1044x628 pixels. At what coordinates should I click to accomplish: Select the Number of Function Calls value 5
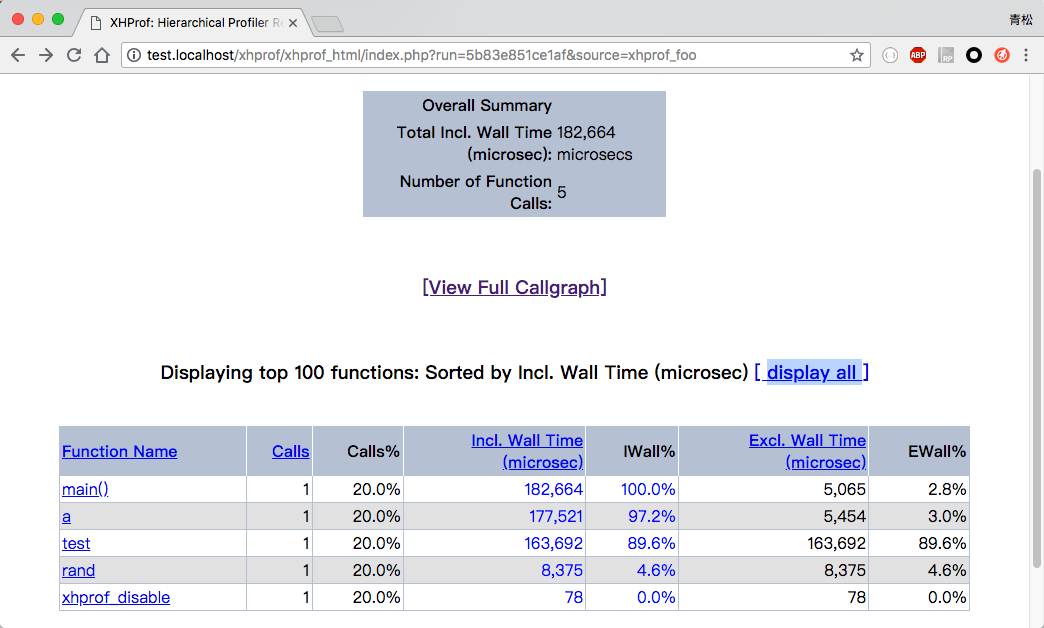click(x=562, y=192)
